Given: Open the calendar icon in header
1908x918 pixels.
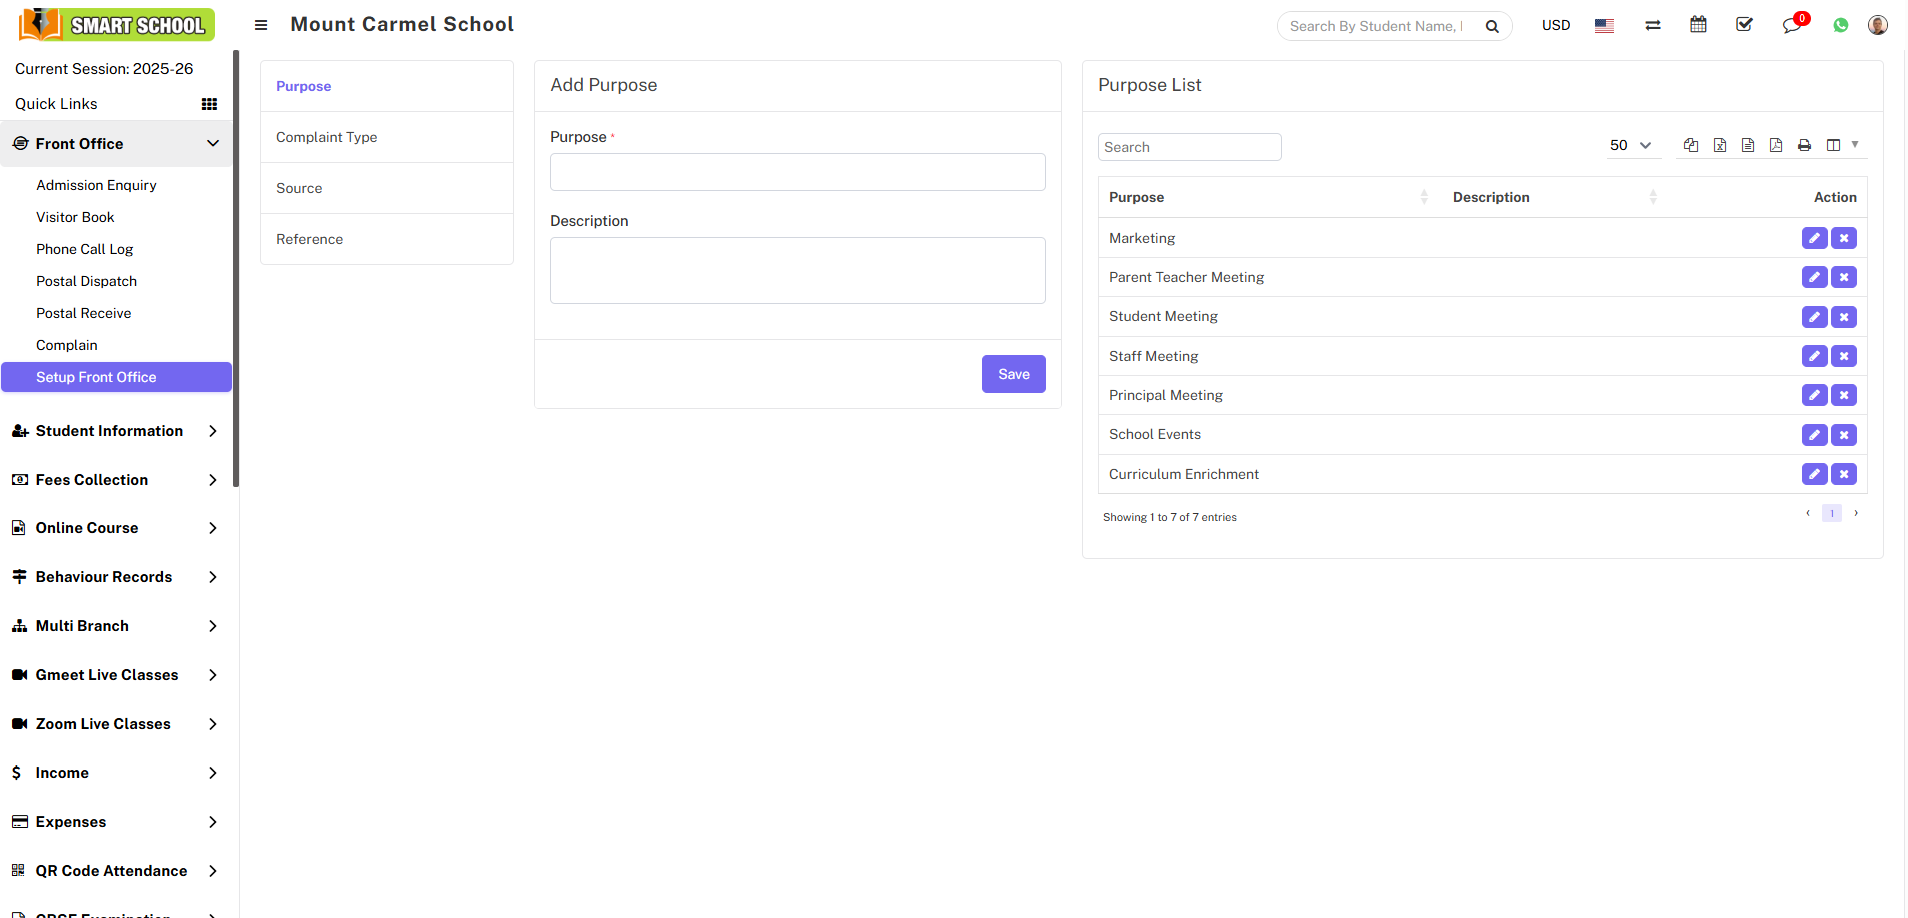Looking at the screenshot, I should click(x=1698, y=25).
